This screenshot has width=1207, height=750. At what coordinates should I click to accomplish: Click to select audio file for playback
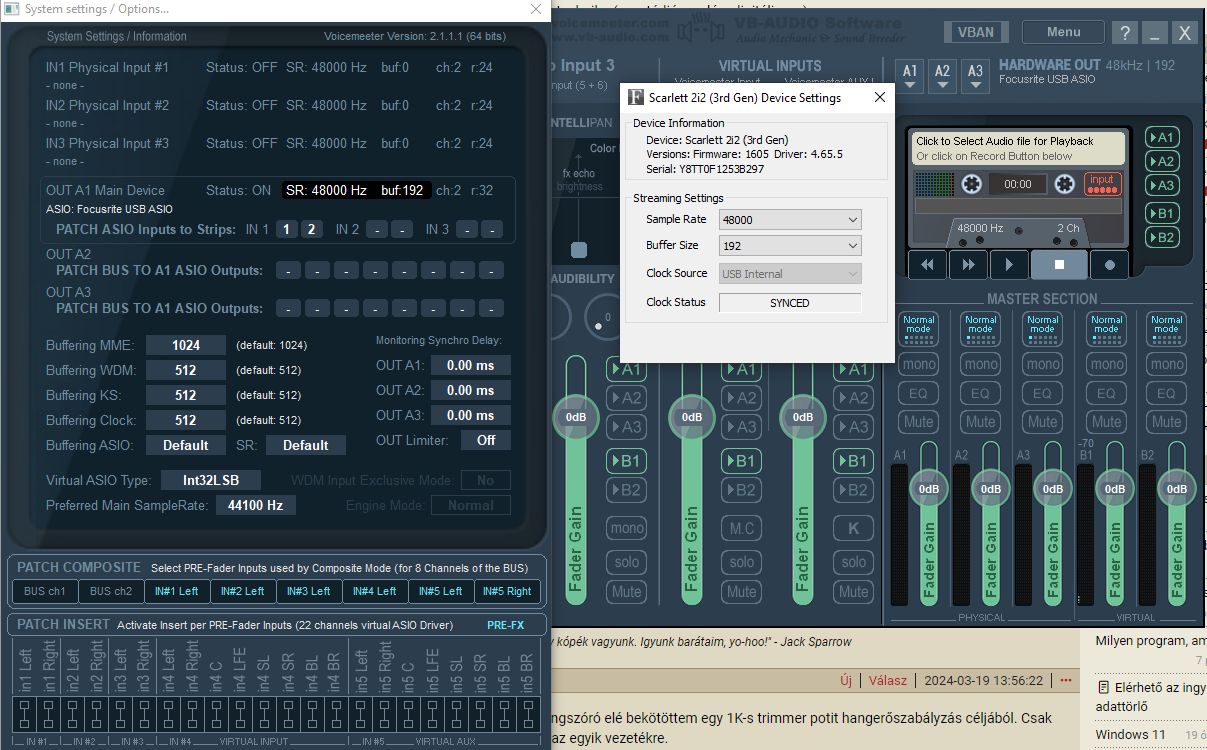[1017, 148]
